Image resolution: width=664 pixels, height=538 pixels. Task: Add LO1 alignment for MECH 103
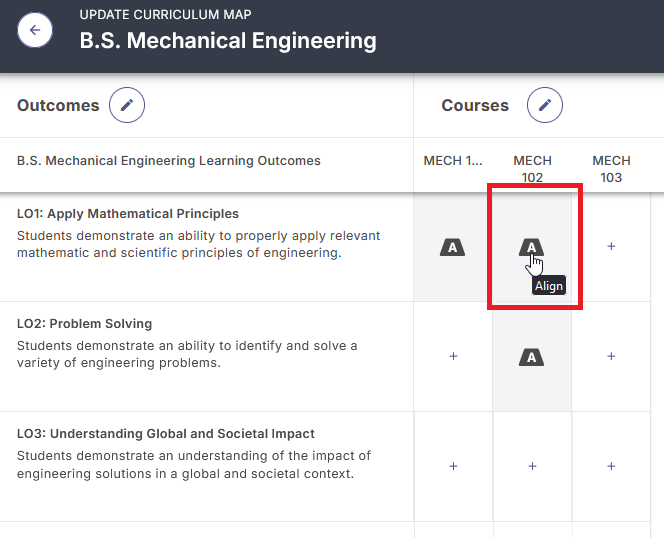[x=611, y=246]
